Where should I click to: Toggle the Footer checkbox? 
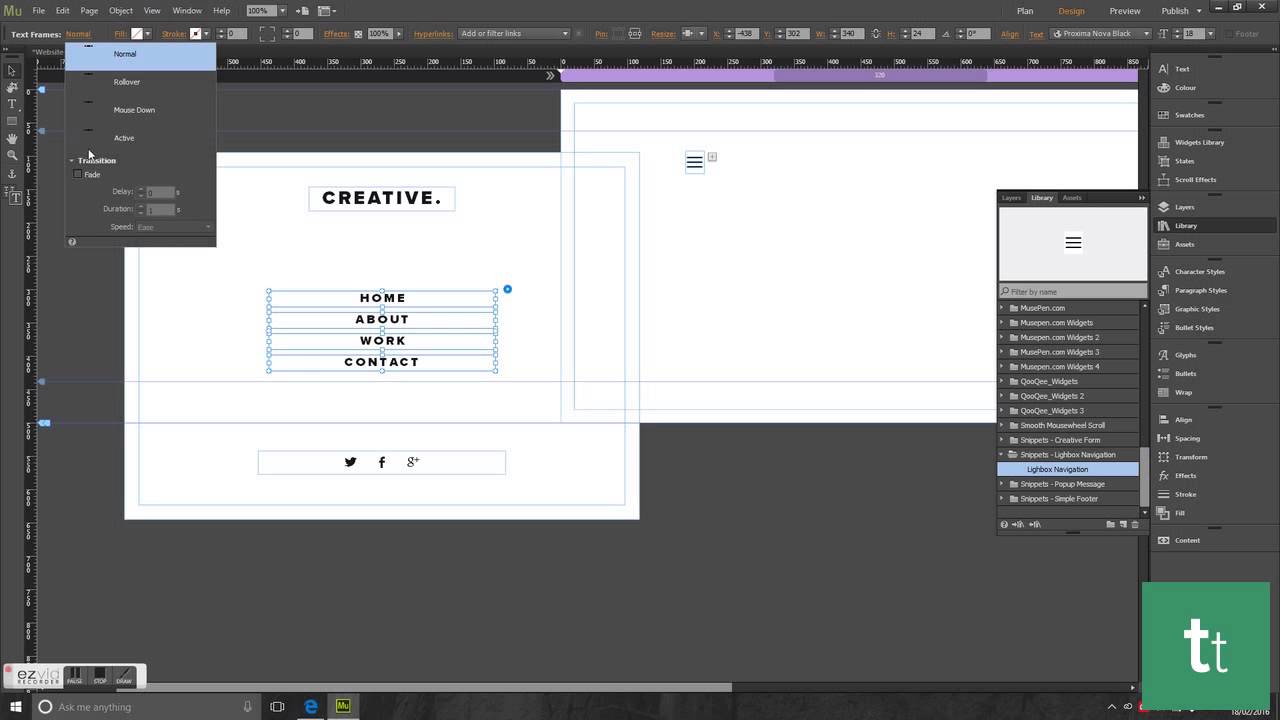[x=1227, y=34]
